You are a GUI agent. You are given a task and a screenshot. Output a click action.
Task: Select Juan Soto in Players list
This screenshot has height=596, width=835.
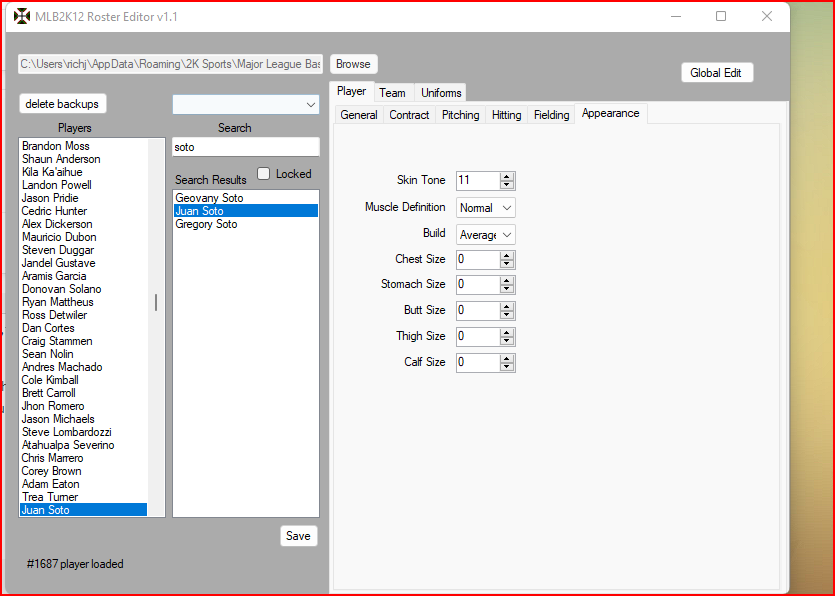coord(84,510)
